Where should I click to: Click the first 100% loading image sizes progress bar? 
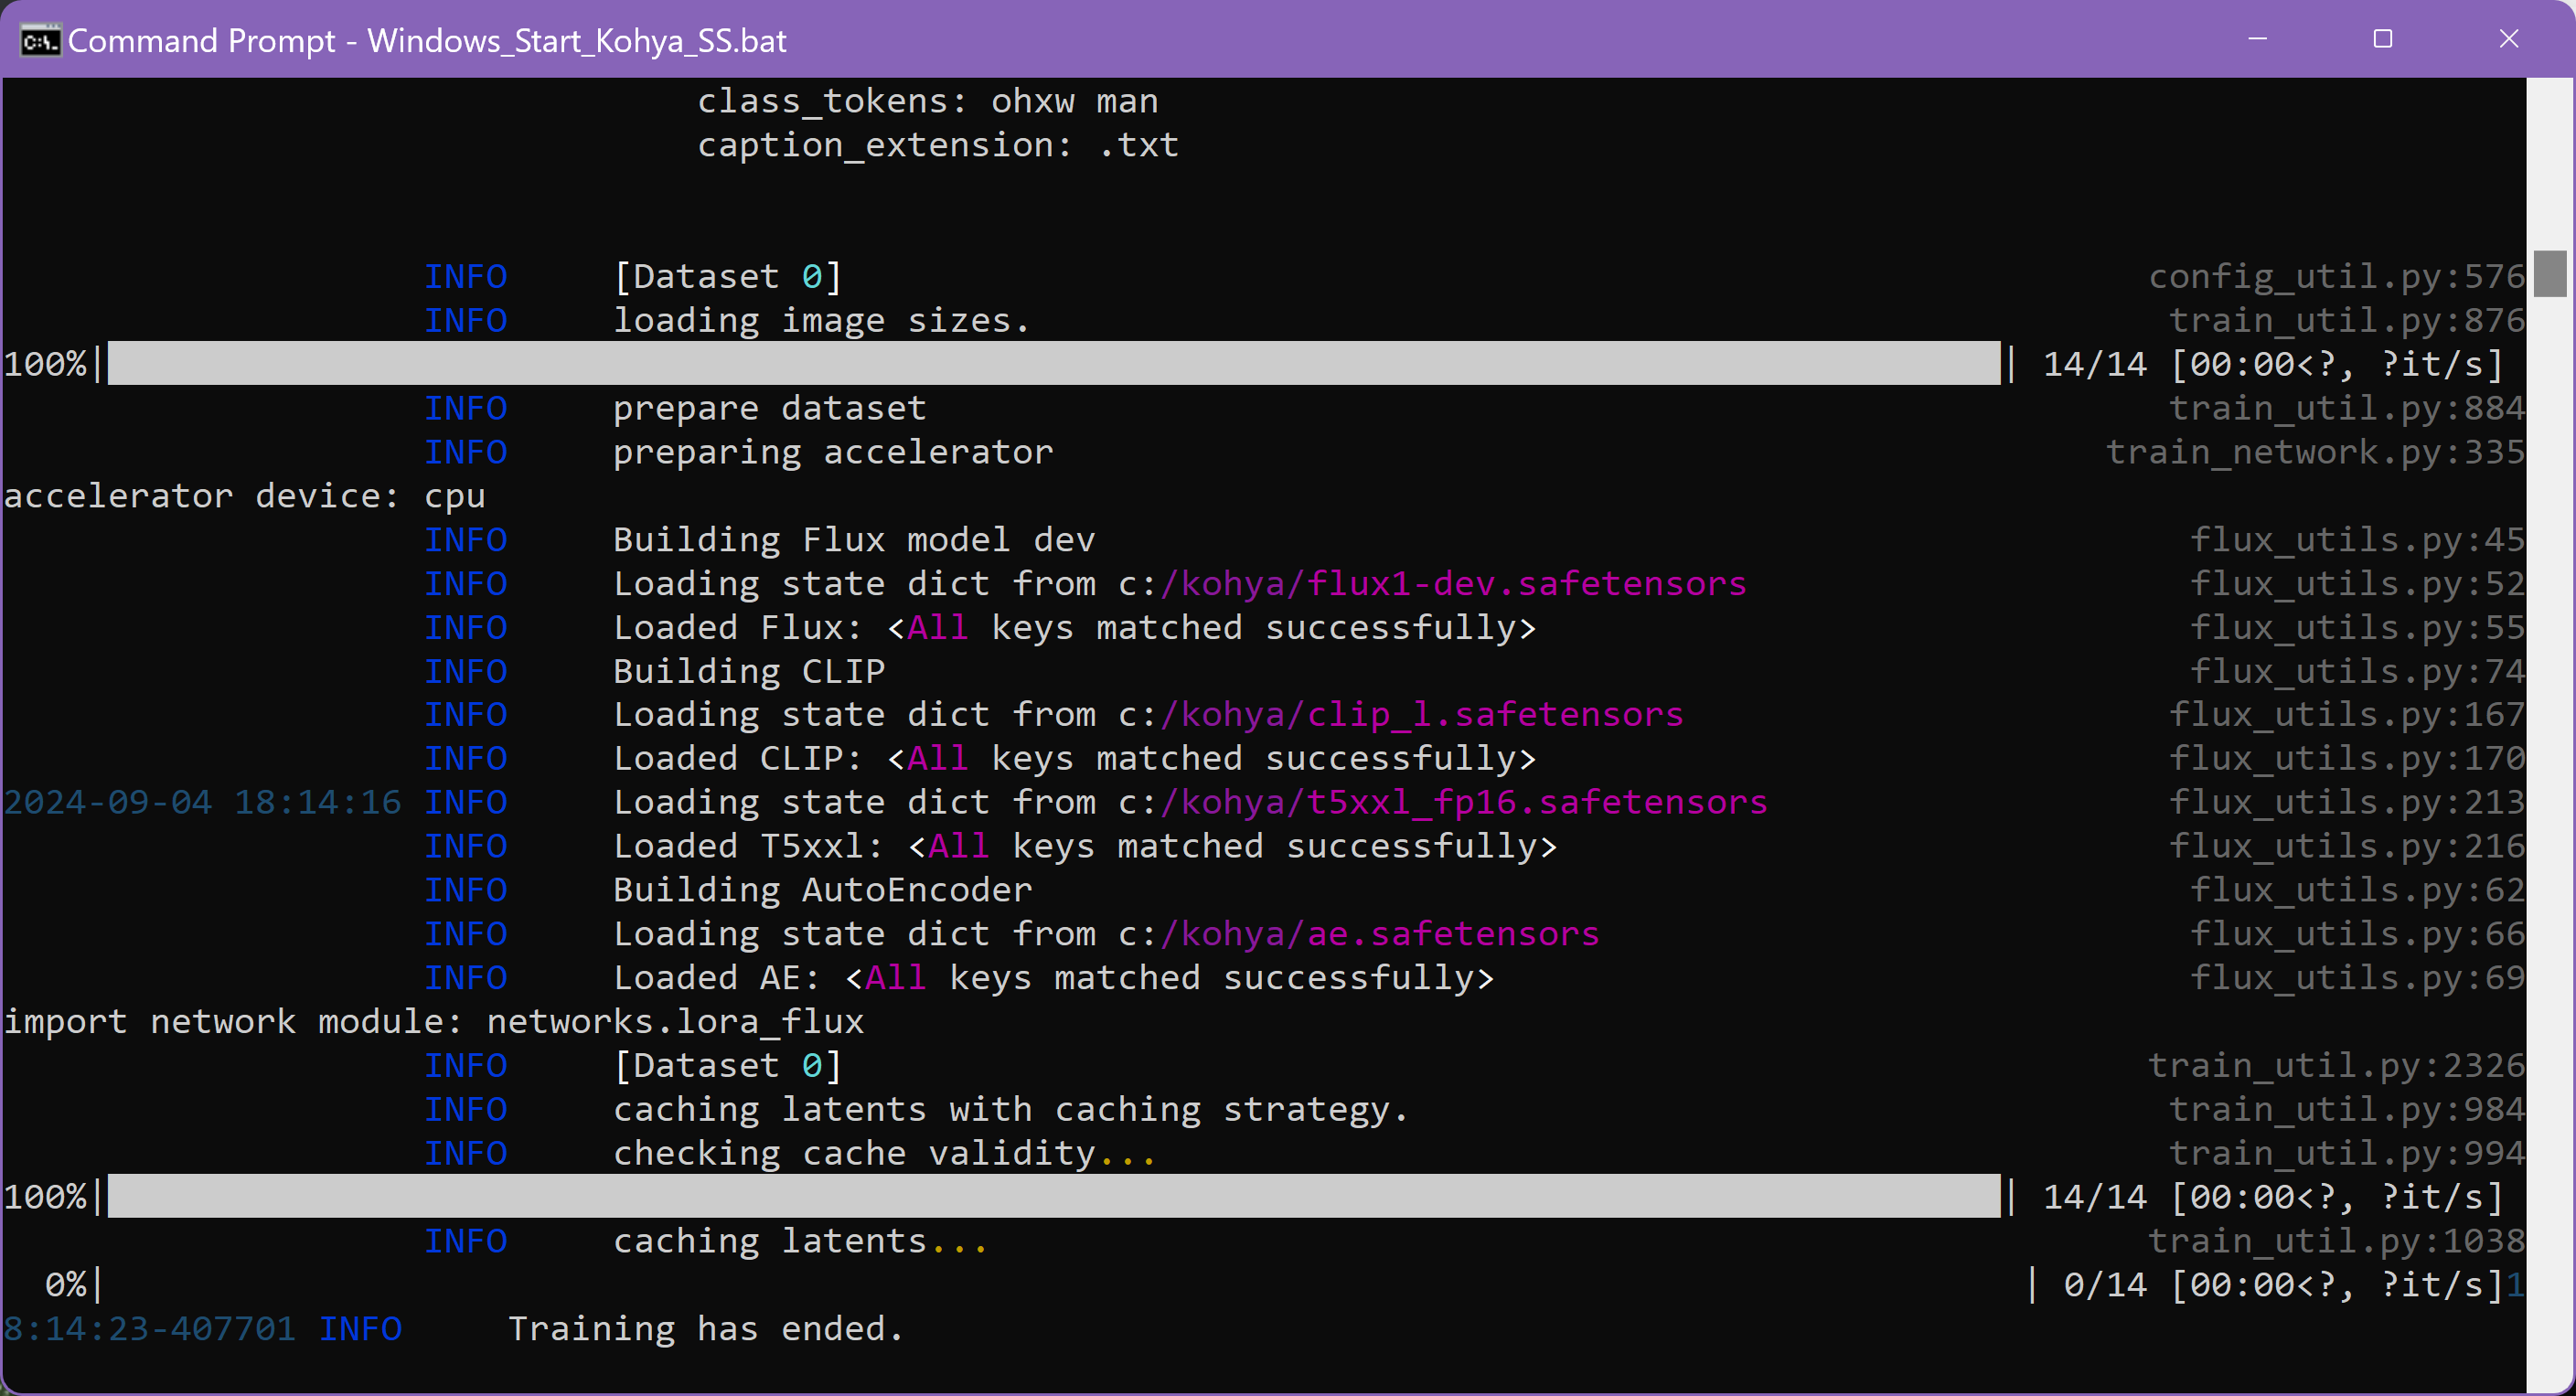tap(1053, 364)
